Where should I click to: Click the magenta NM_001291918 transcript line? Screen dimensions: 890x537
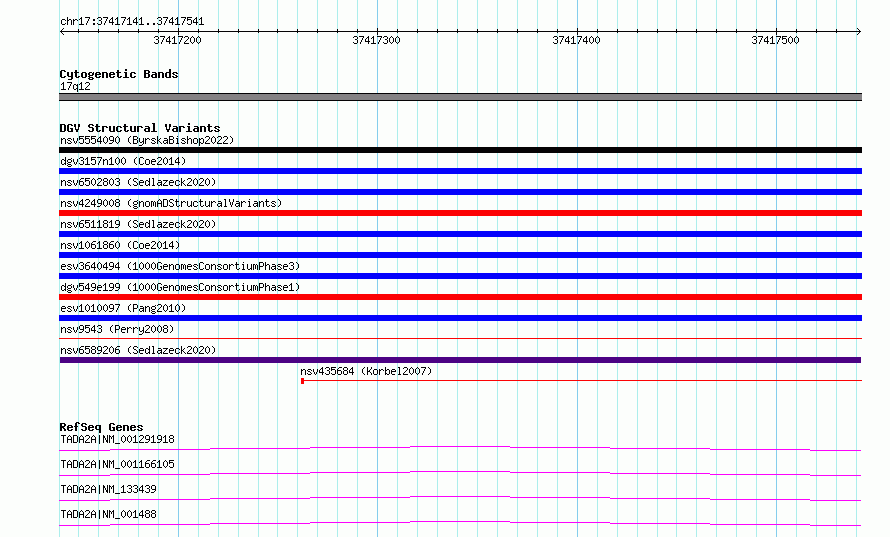click(x=460, y=448)
